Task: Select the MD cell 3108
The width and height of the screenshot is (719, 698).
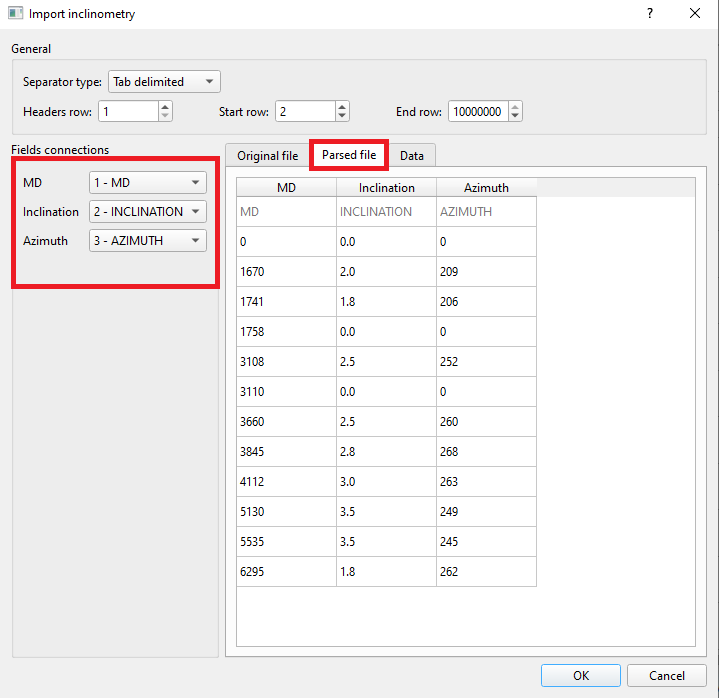Action: pyautogui.click(x=287, y=361)
